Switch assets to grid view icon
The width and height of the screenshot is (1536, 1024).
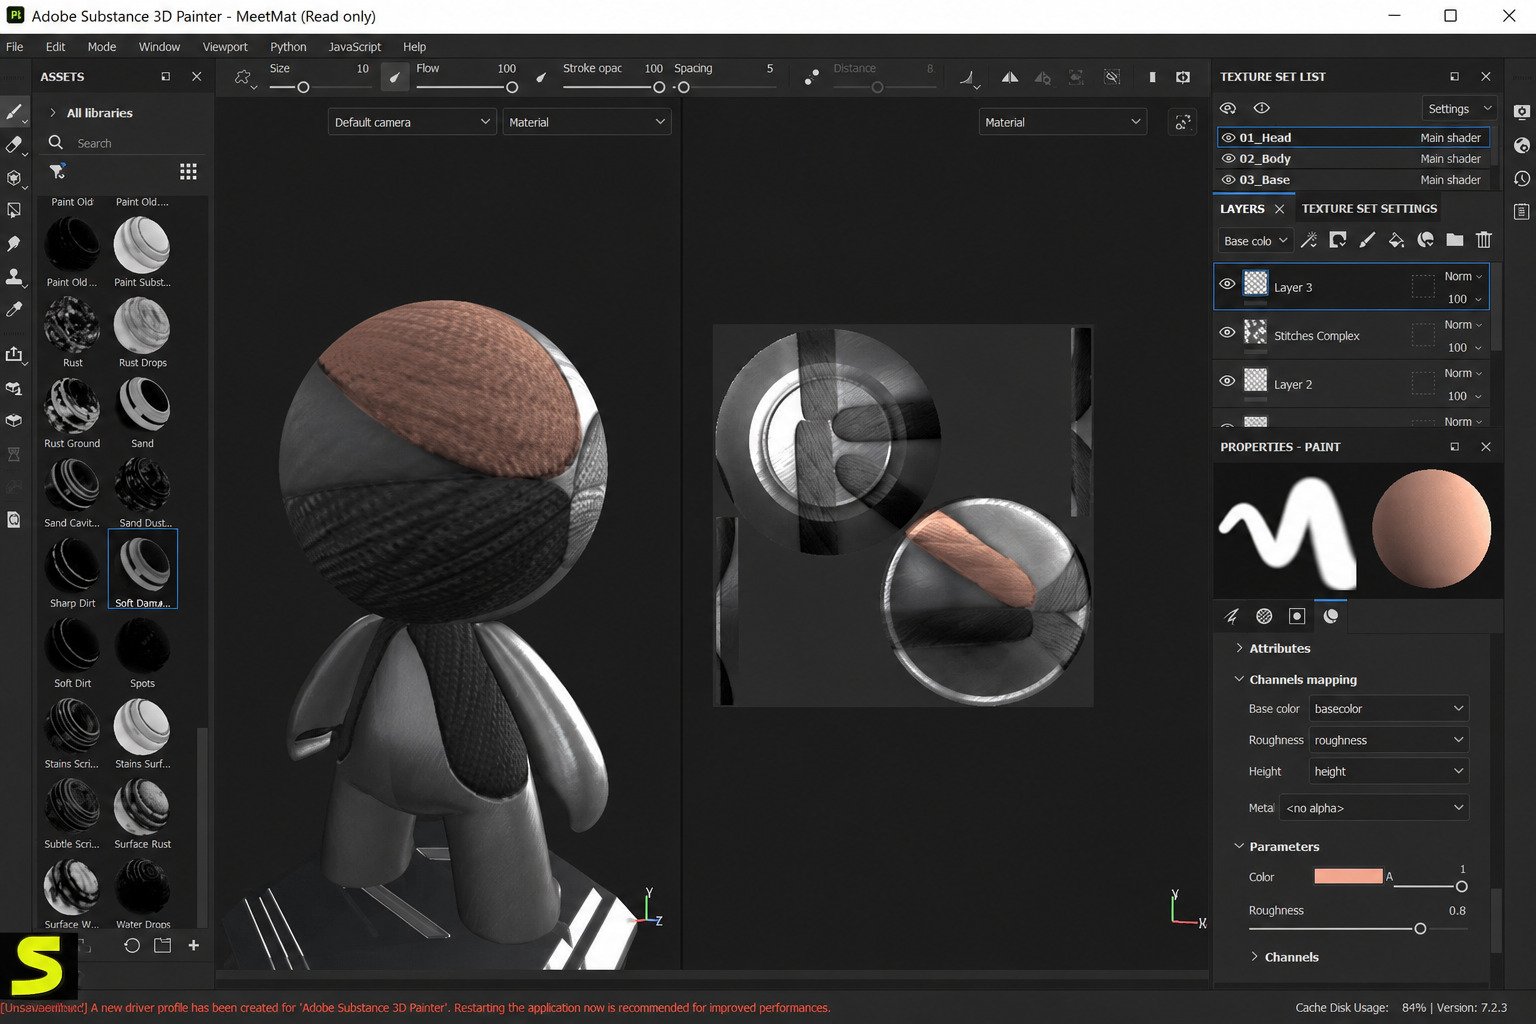pos(188,172)
